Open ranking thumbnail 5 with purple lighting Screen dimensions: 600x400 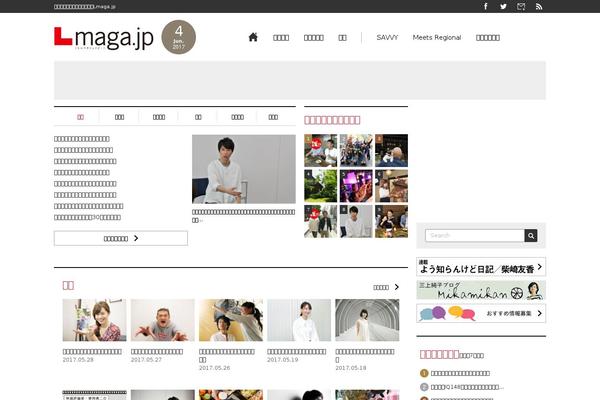[x=356, y=186]
